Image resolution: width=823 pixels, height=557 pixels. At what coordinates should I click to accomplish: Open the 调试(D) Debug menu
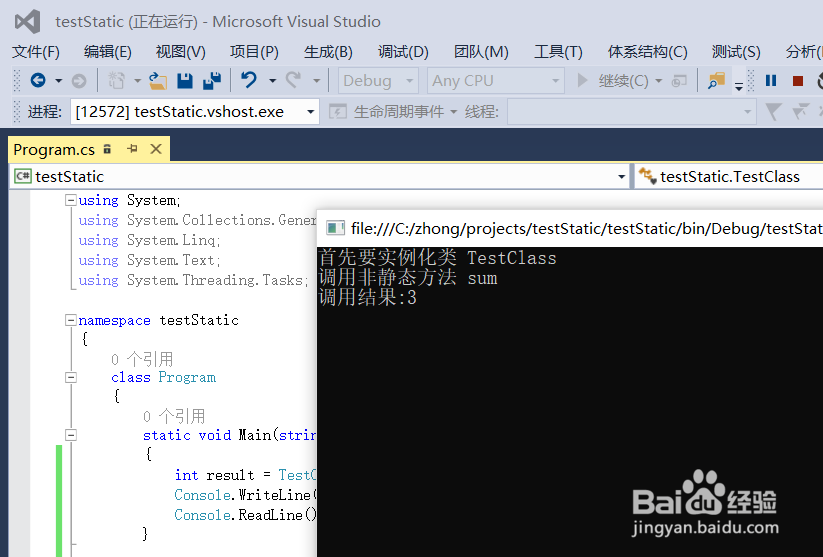pos(403,51)
